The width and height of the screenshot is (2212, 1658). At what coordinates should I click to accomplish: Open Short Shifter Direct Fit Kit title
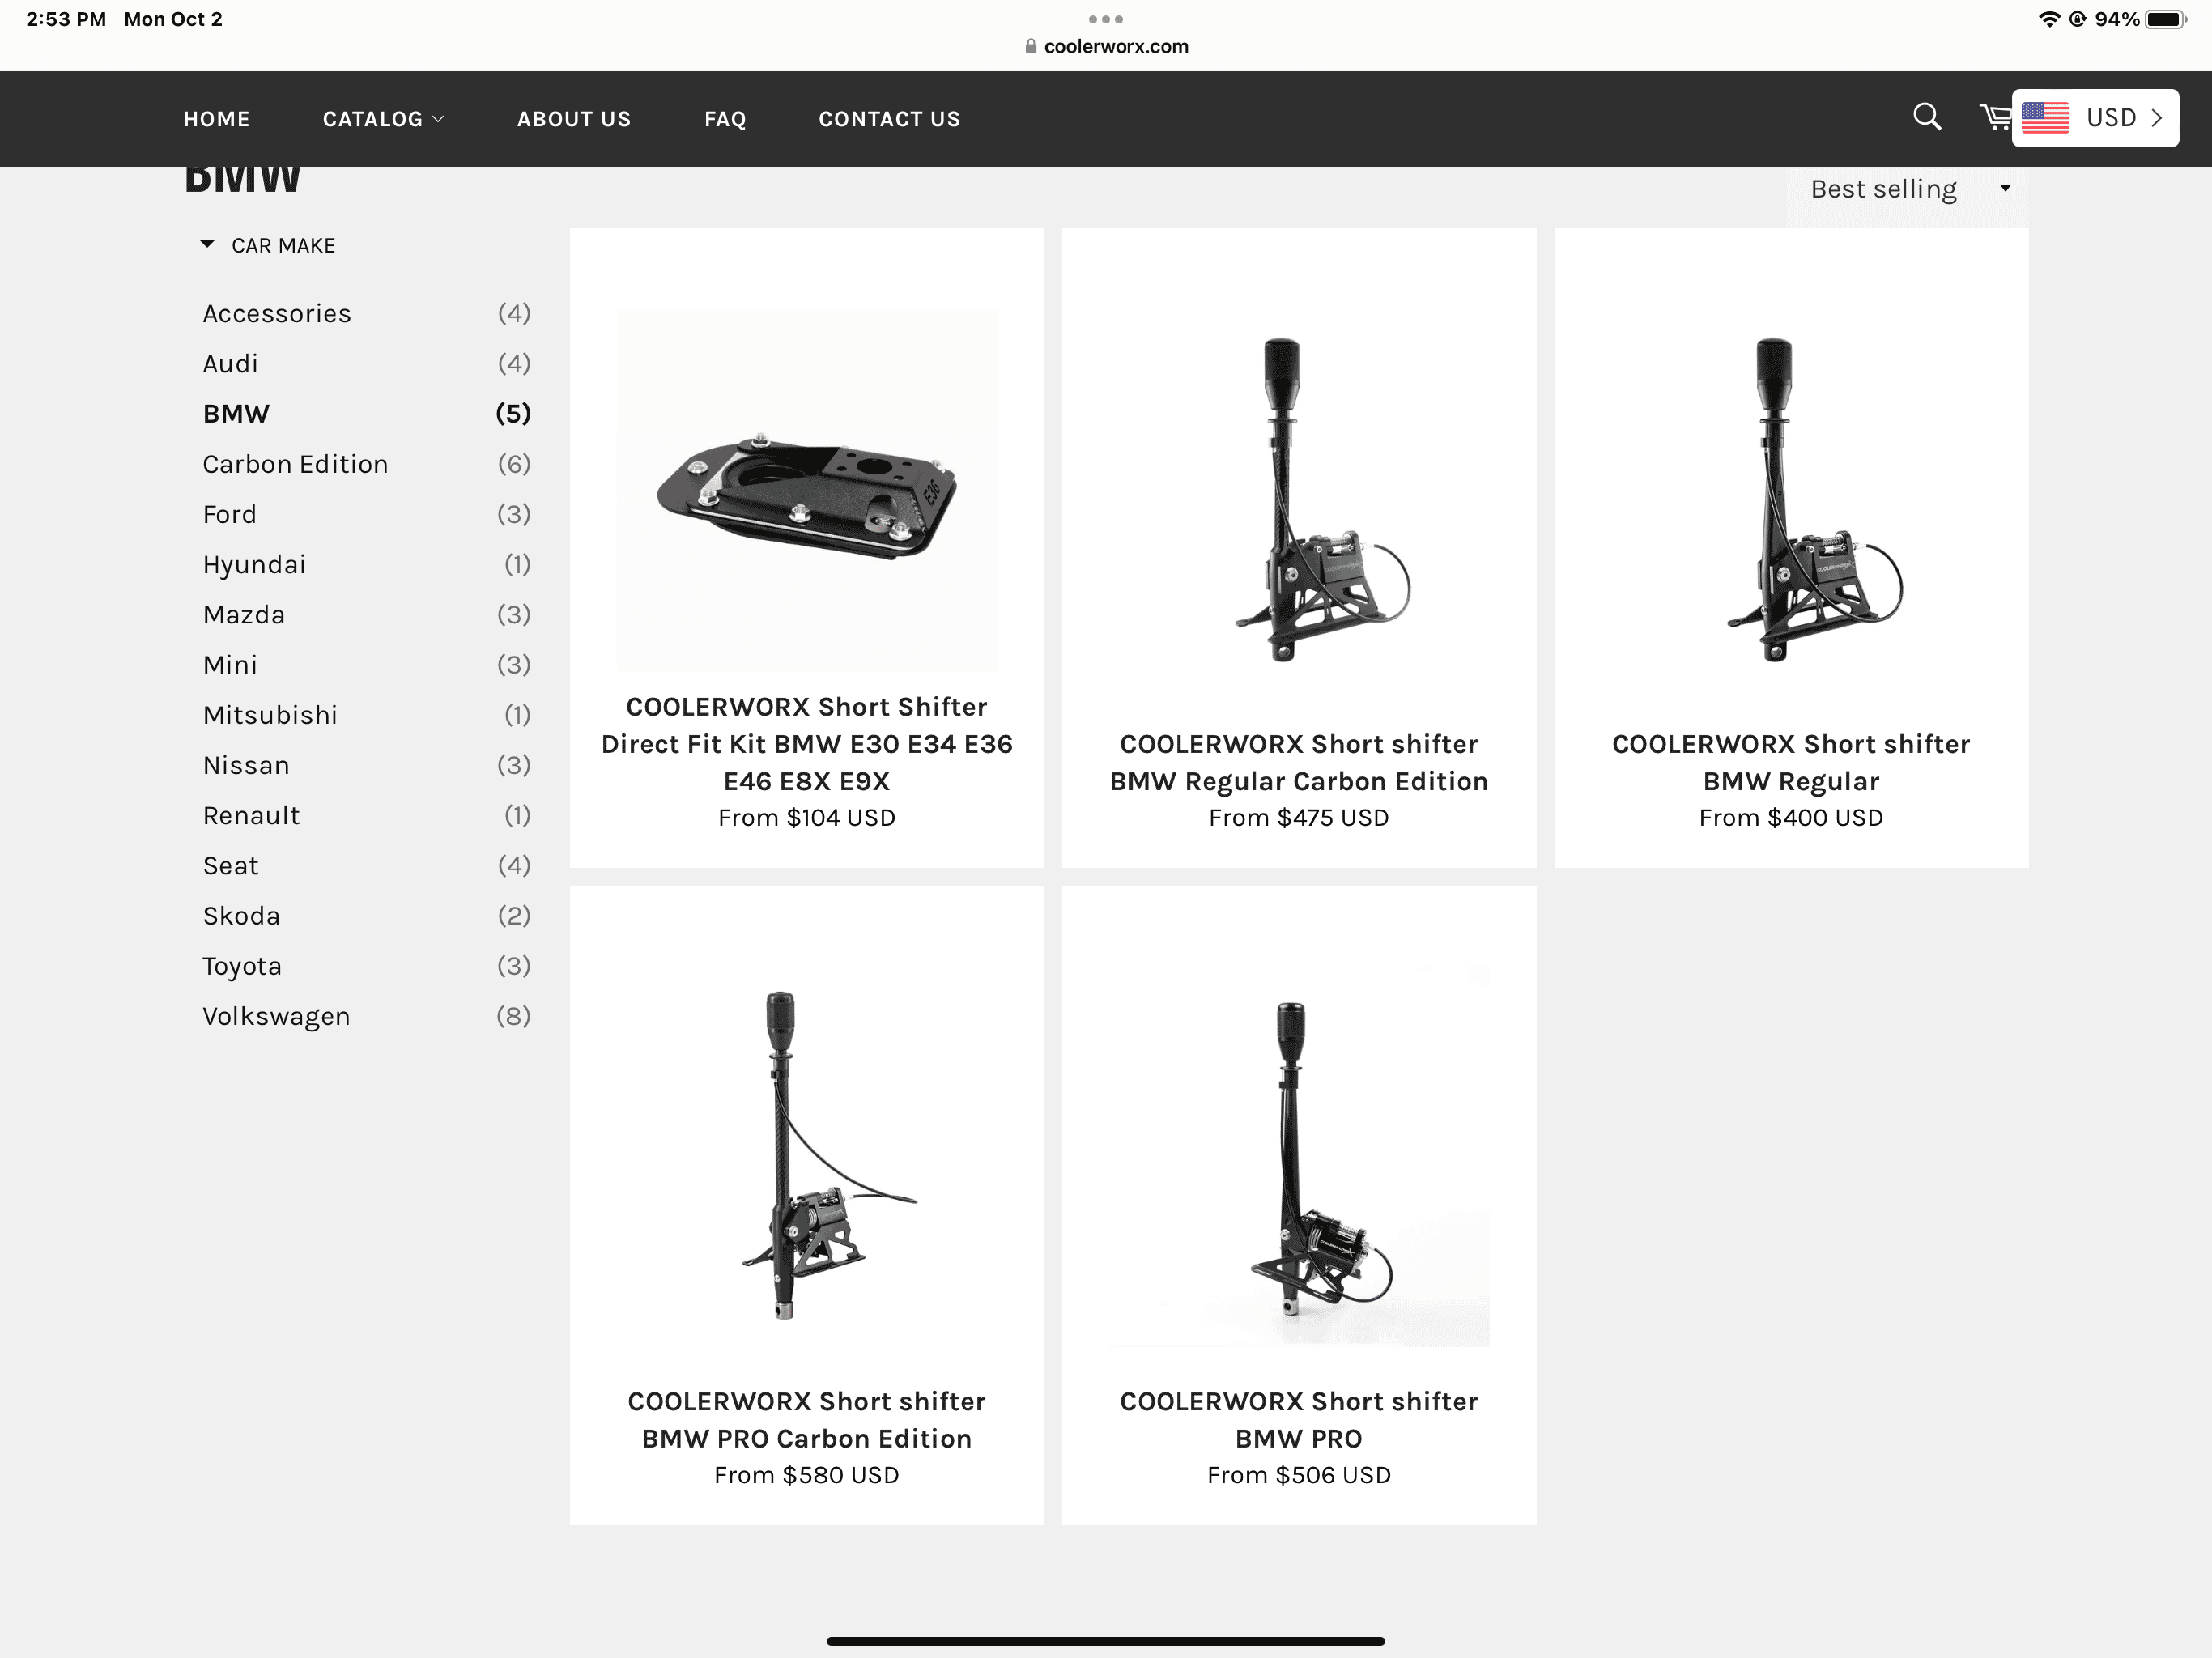(x=807, y=743)
